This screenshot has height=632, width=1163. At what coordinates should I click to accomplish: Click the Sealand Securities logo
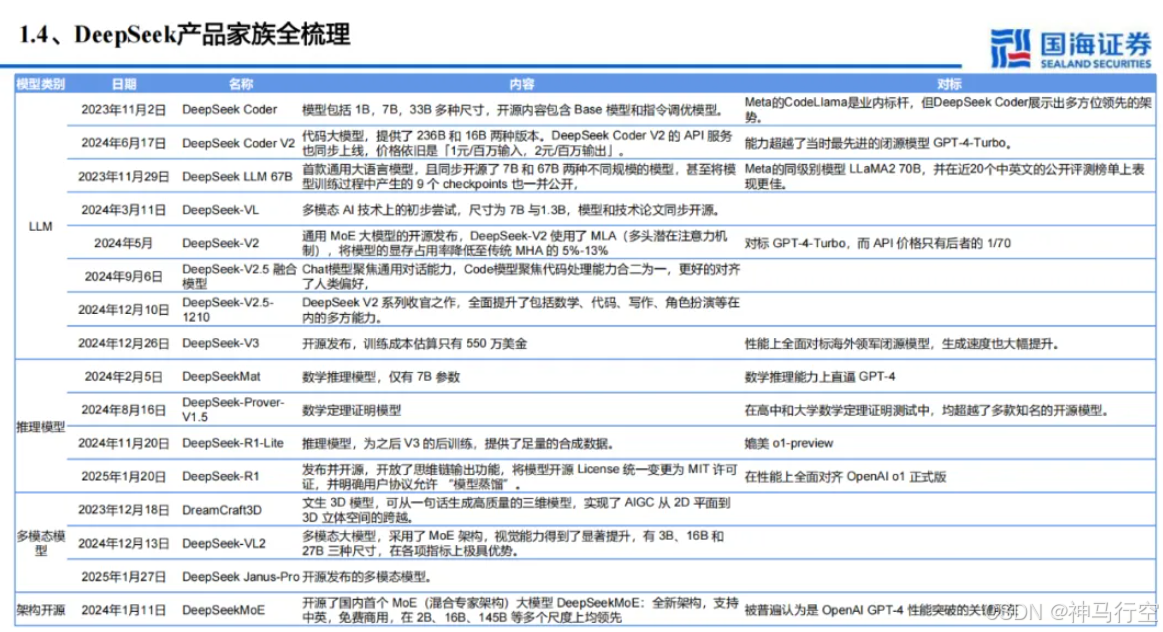click(x=1070, y=48)
